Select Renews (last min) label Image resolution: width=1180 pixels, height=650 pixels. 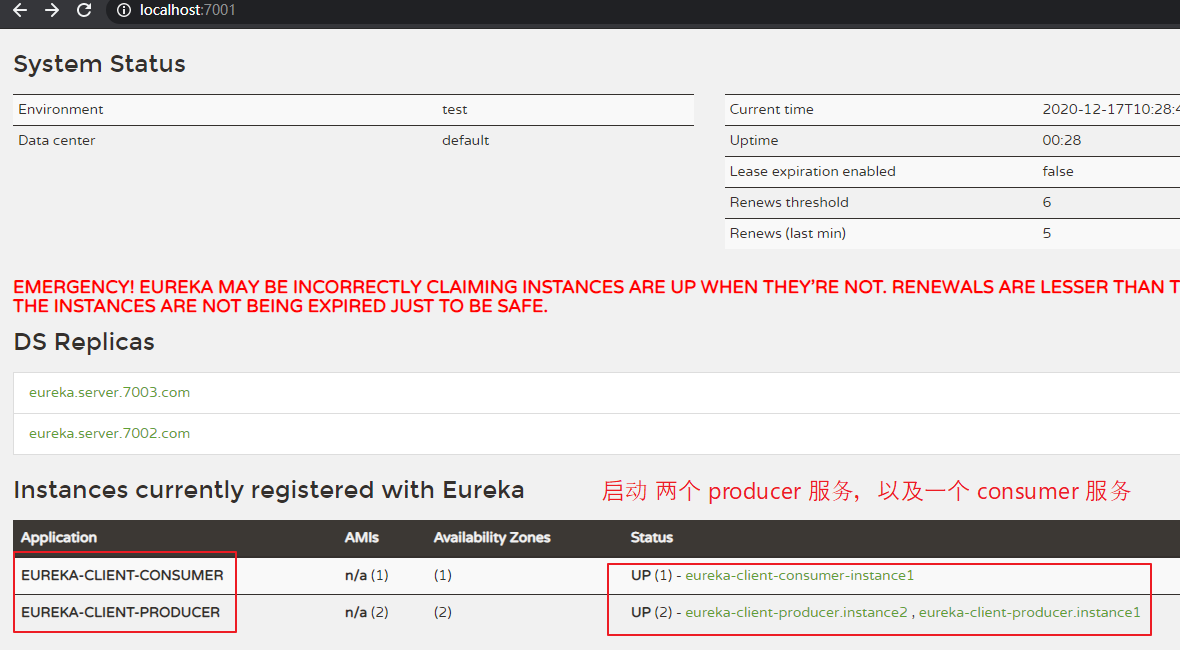788,233
